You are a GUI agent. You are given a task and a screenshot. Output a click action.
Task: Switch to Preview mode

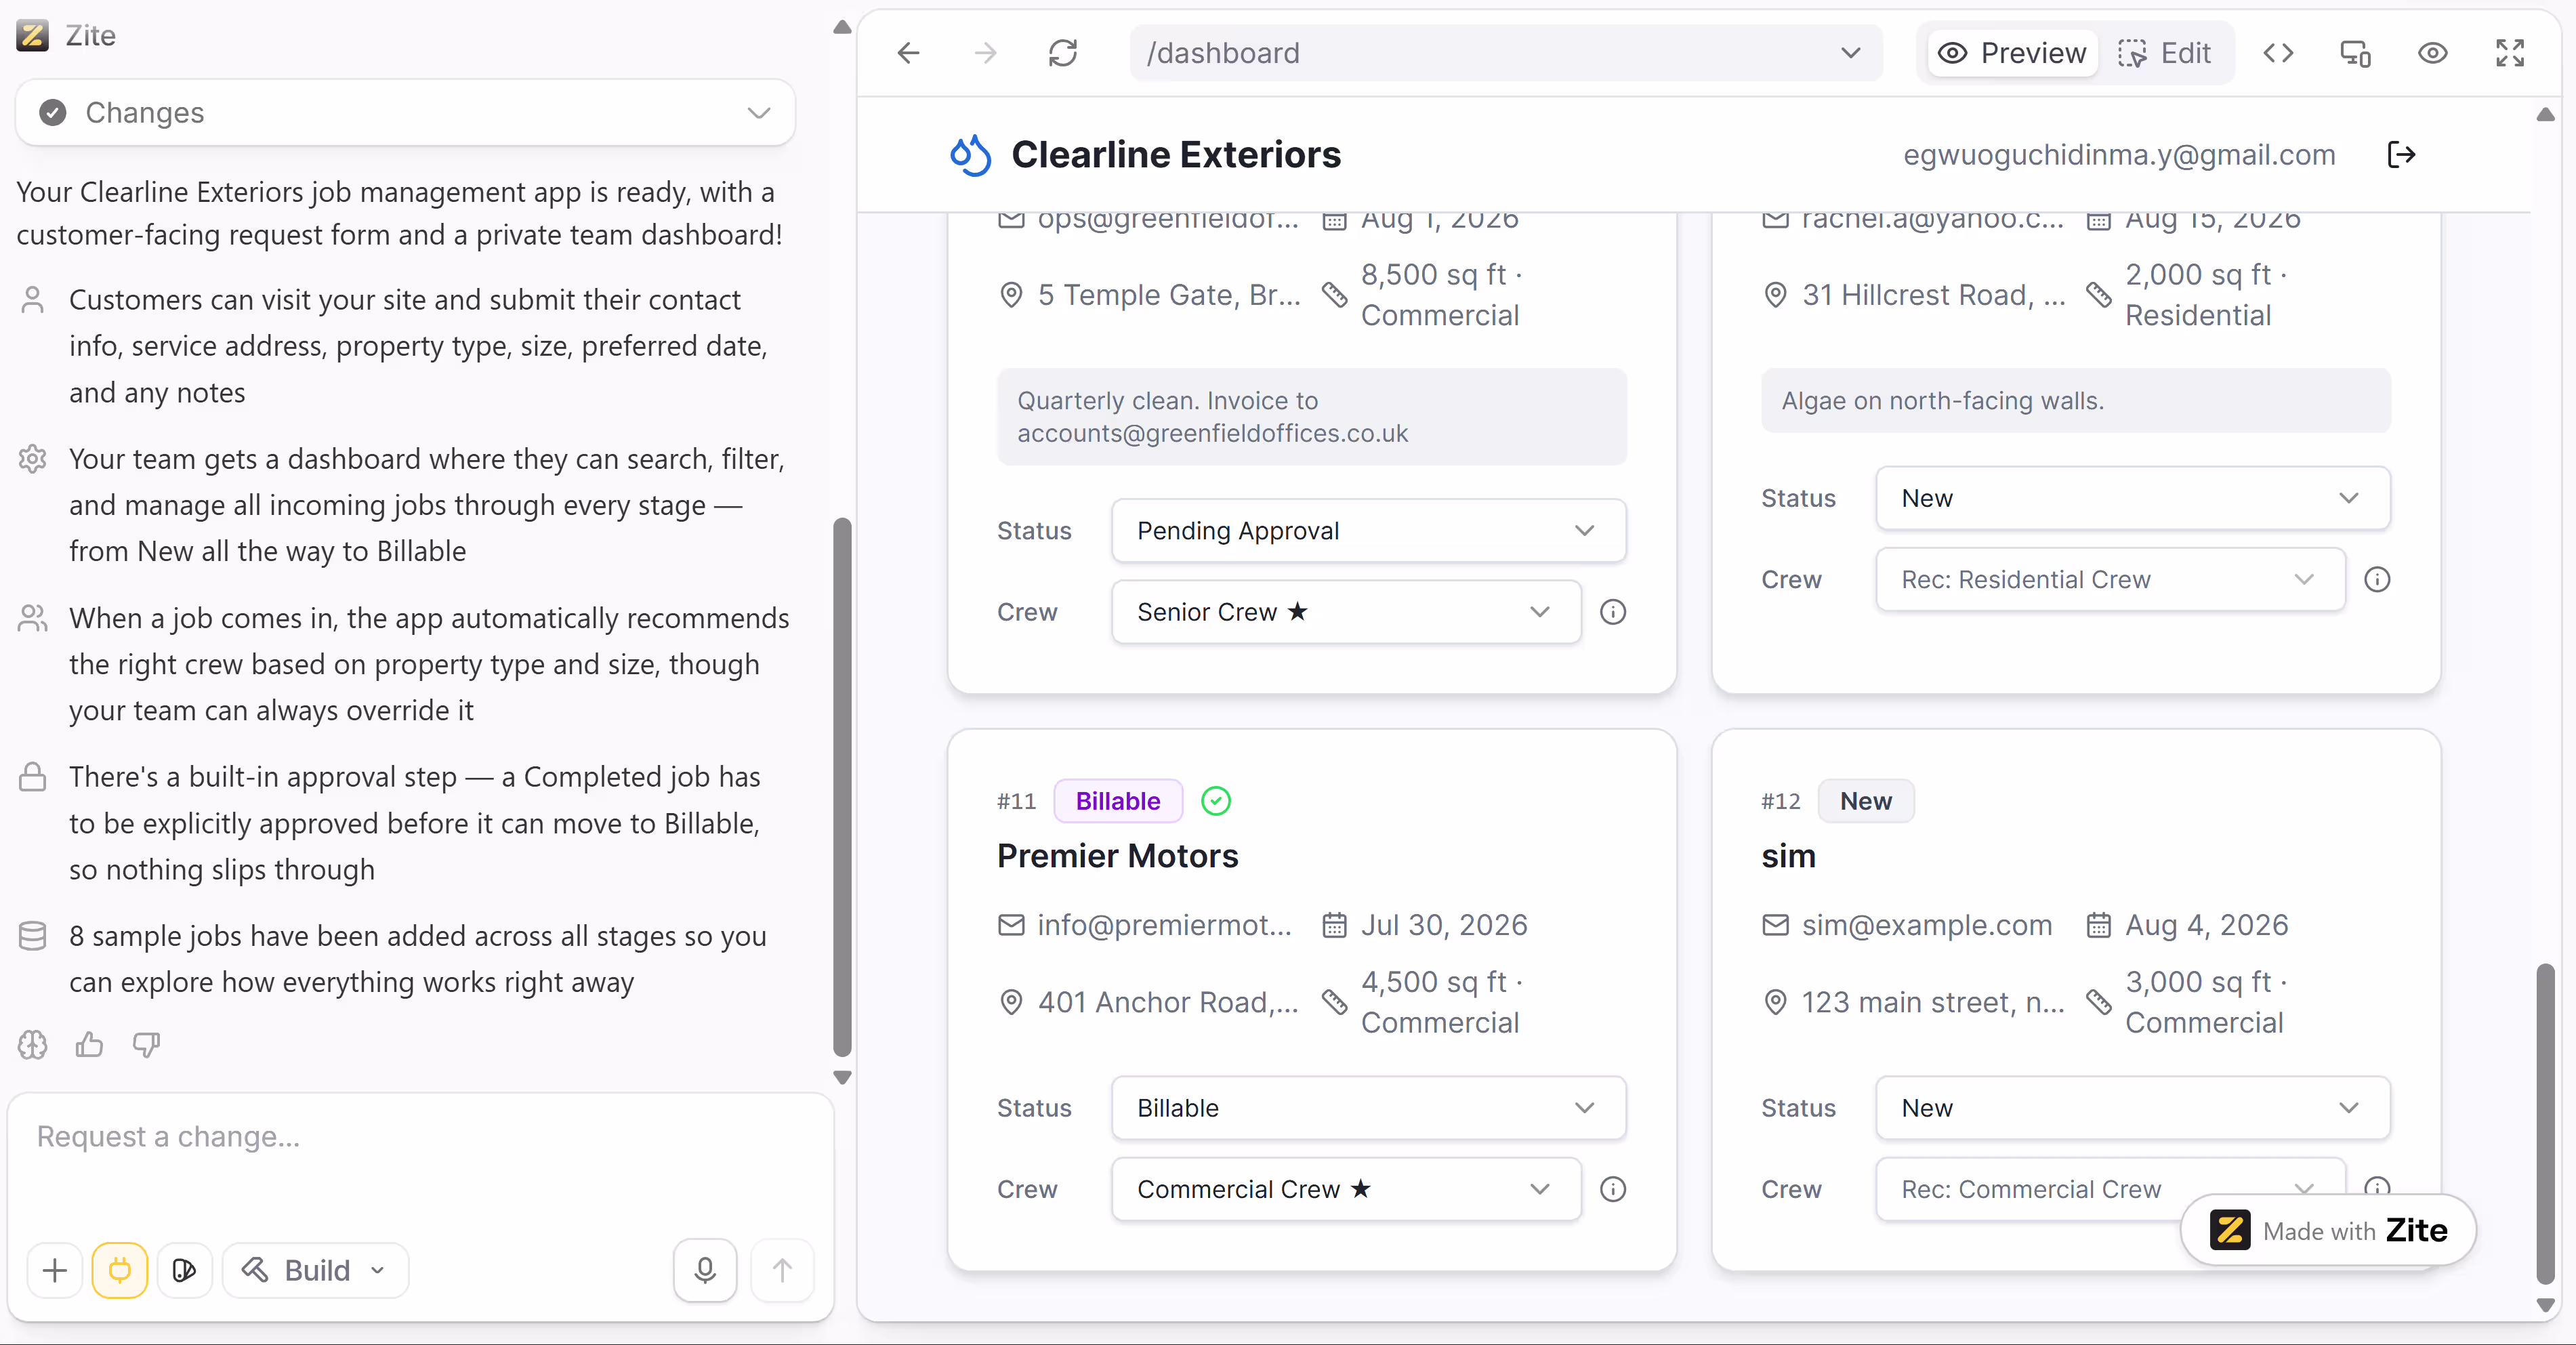point(2012,53)
